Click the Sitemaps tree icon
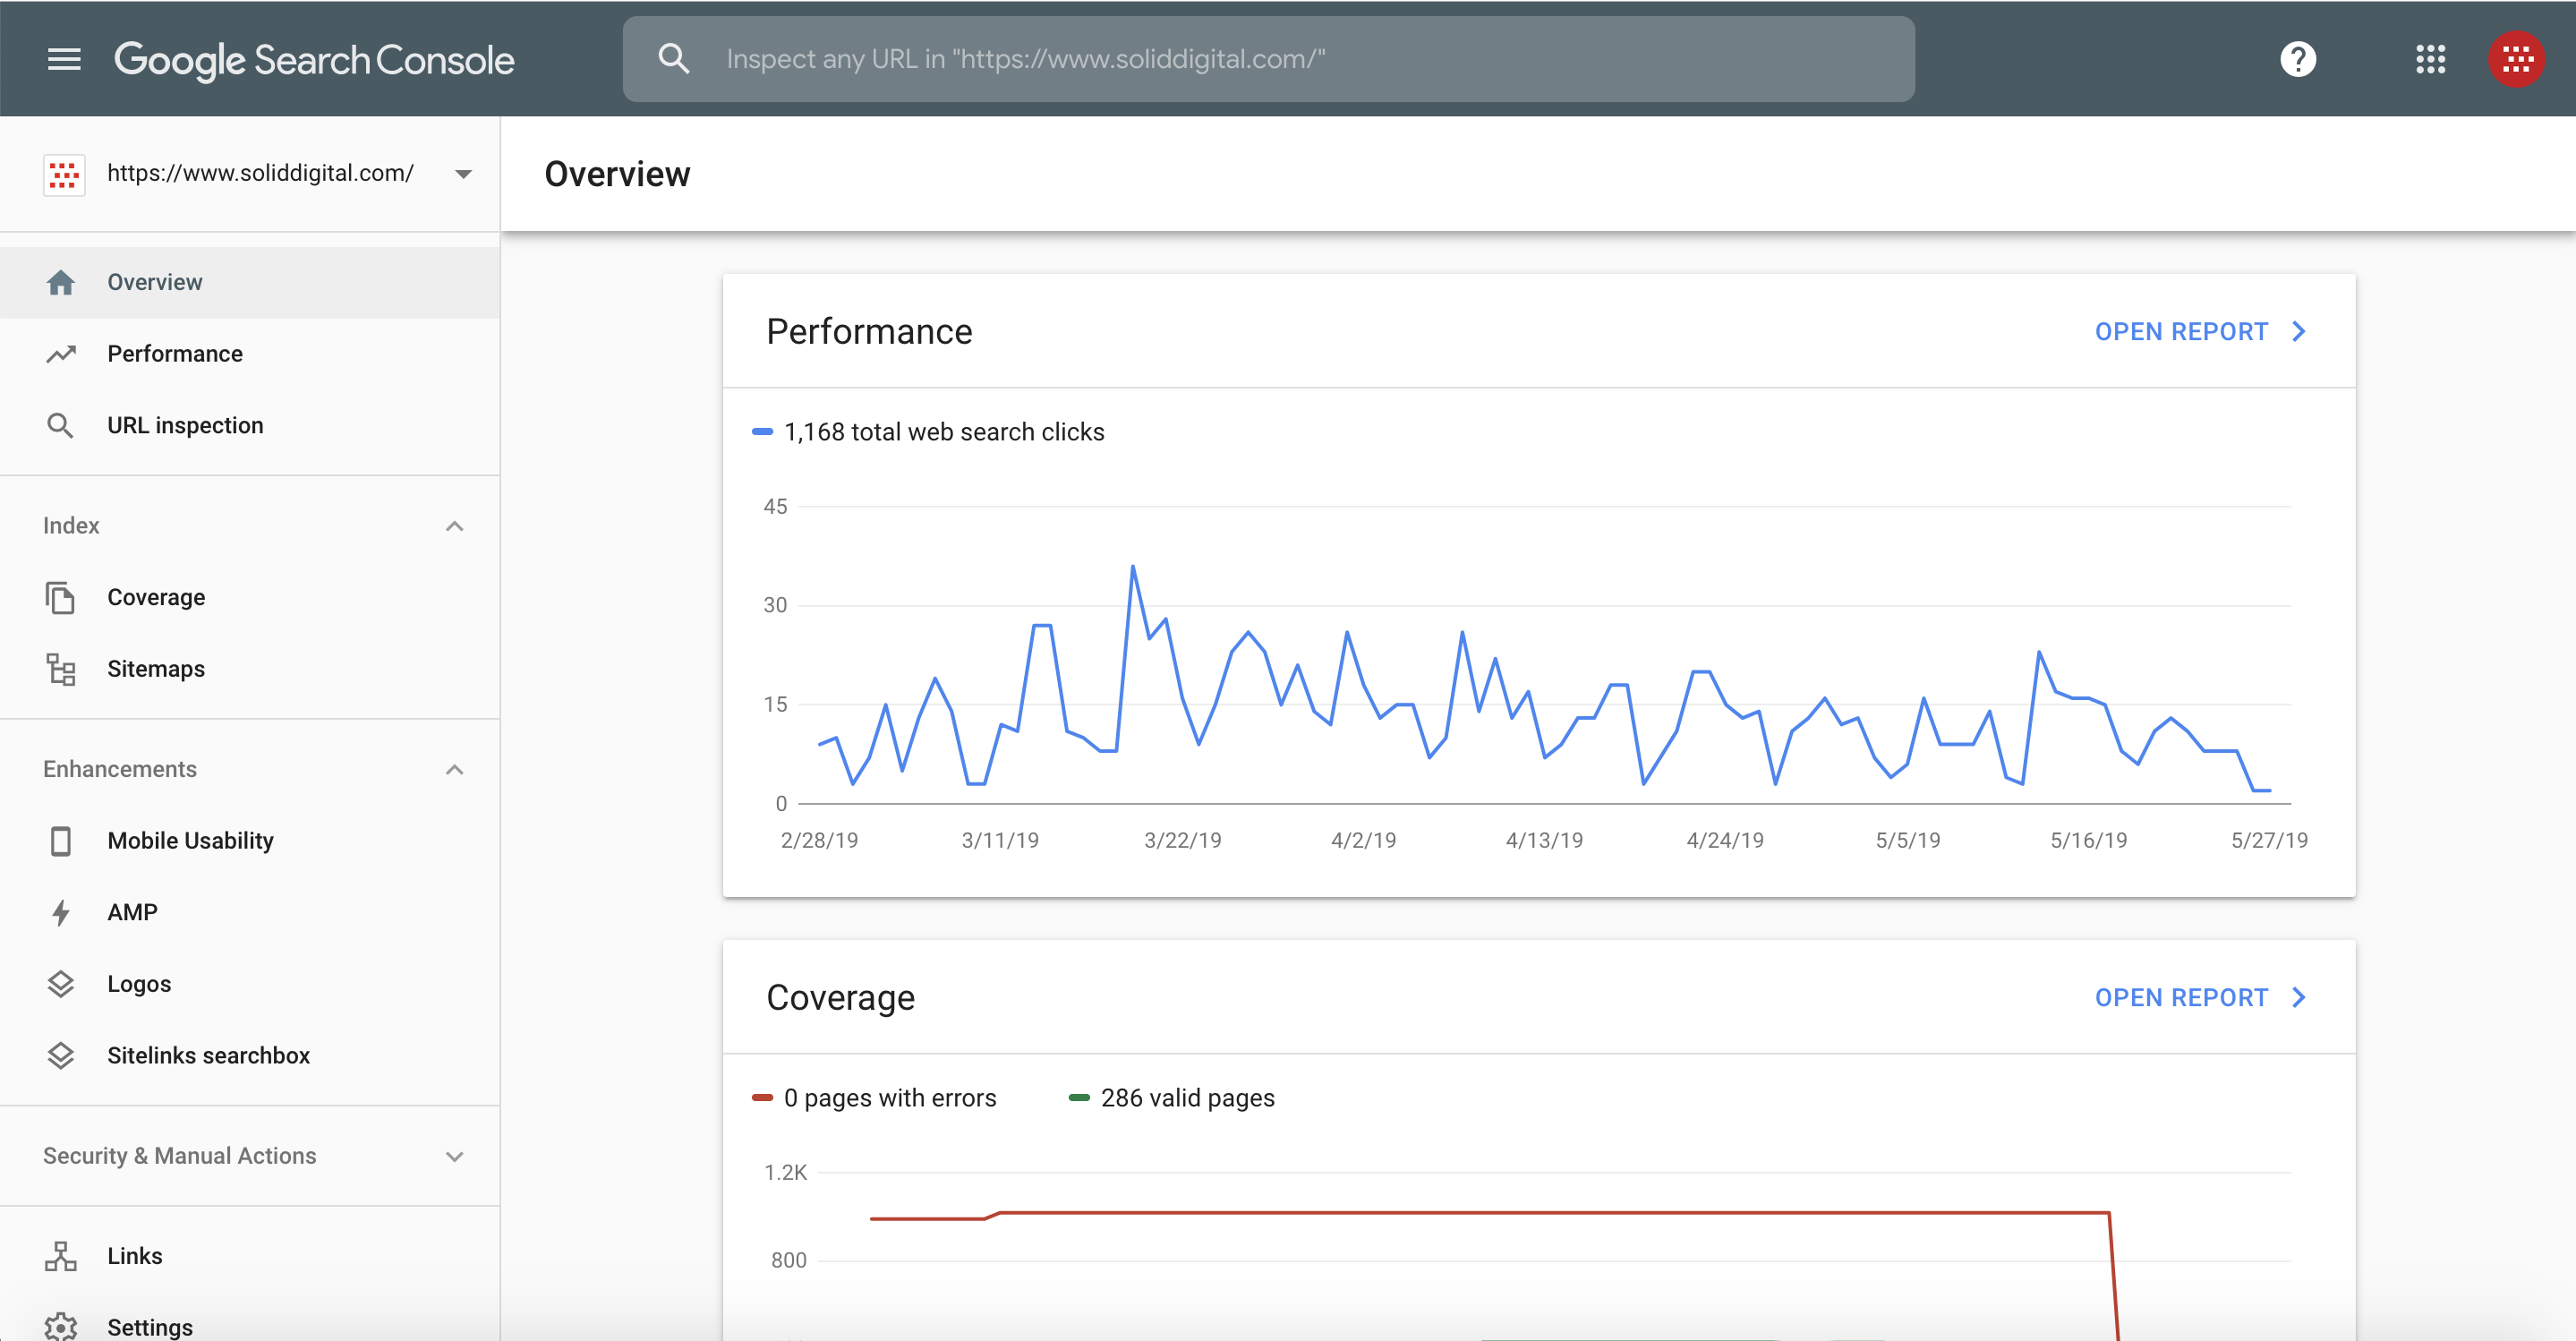2576x1341 pixels. pos(61,669)
